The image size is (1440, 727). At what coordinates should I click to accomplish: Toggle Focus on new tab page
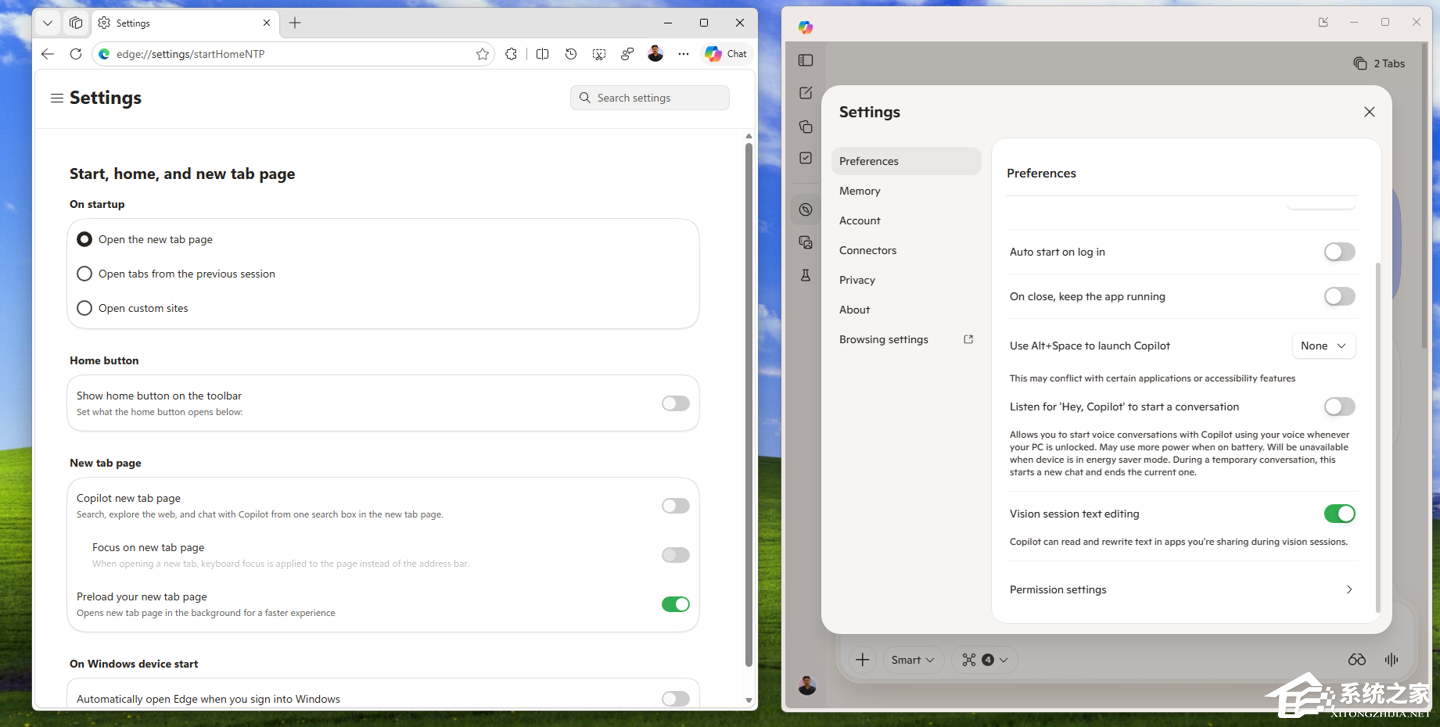pos(676,555)
